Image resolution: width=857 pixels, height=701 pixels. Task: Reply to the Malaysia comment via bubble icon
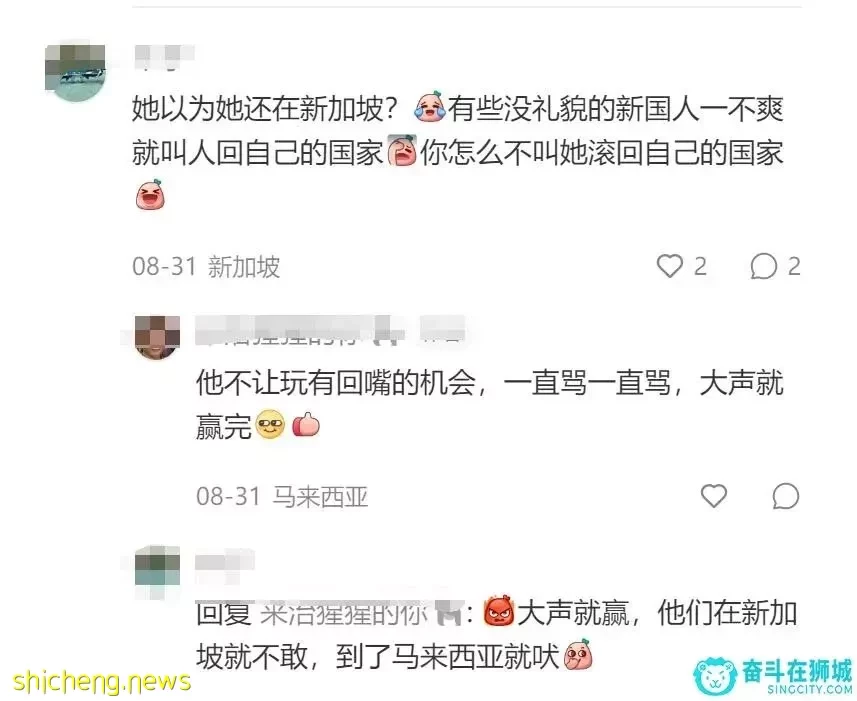pyautogui.click(x=786, y=496)
